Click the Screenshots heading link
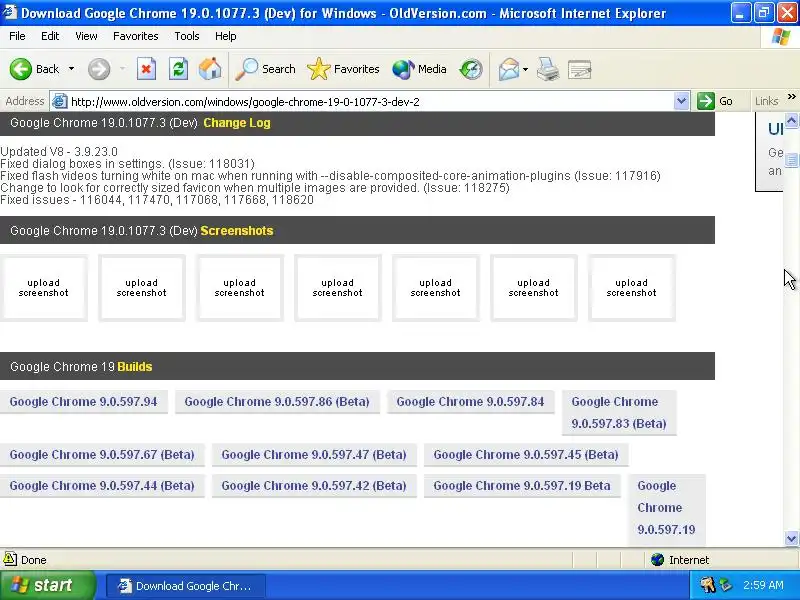Screen dimensions: 800x600 (x=237, y=231)
